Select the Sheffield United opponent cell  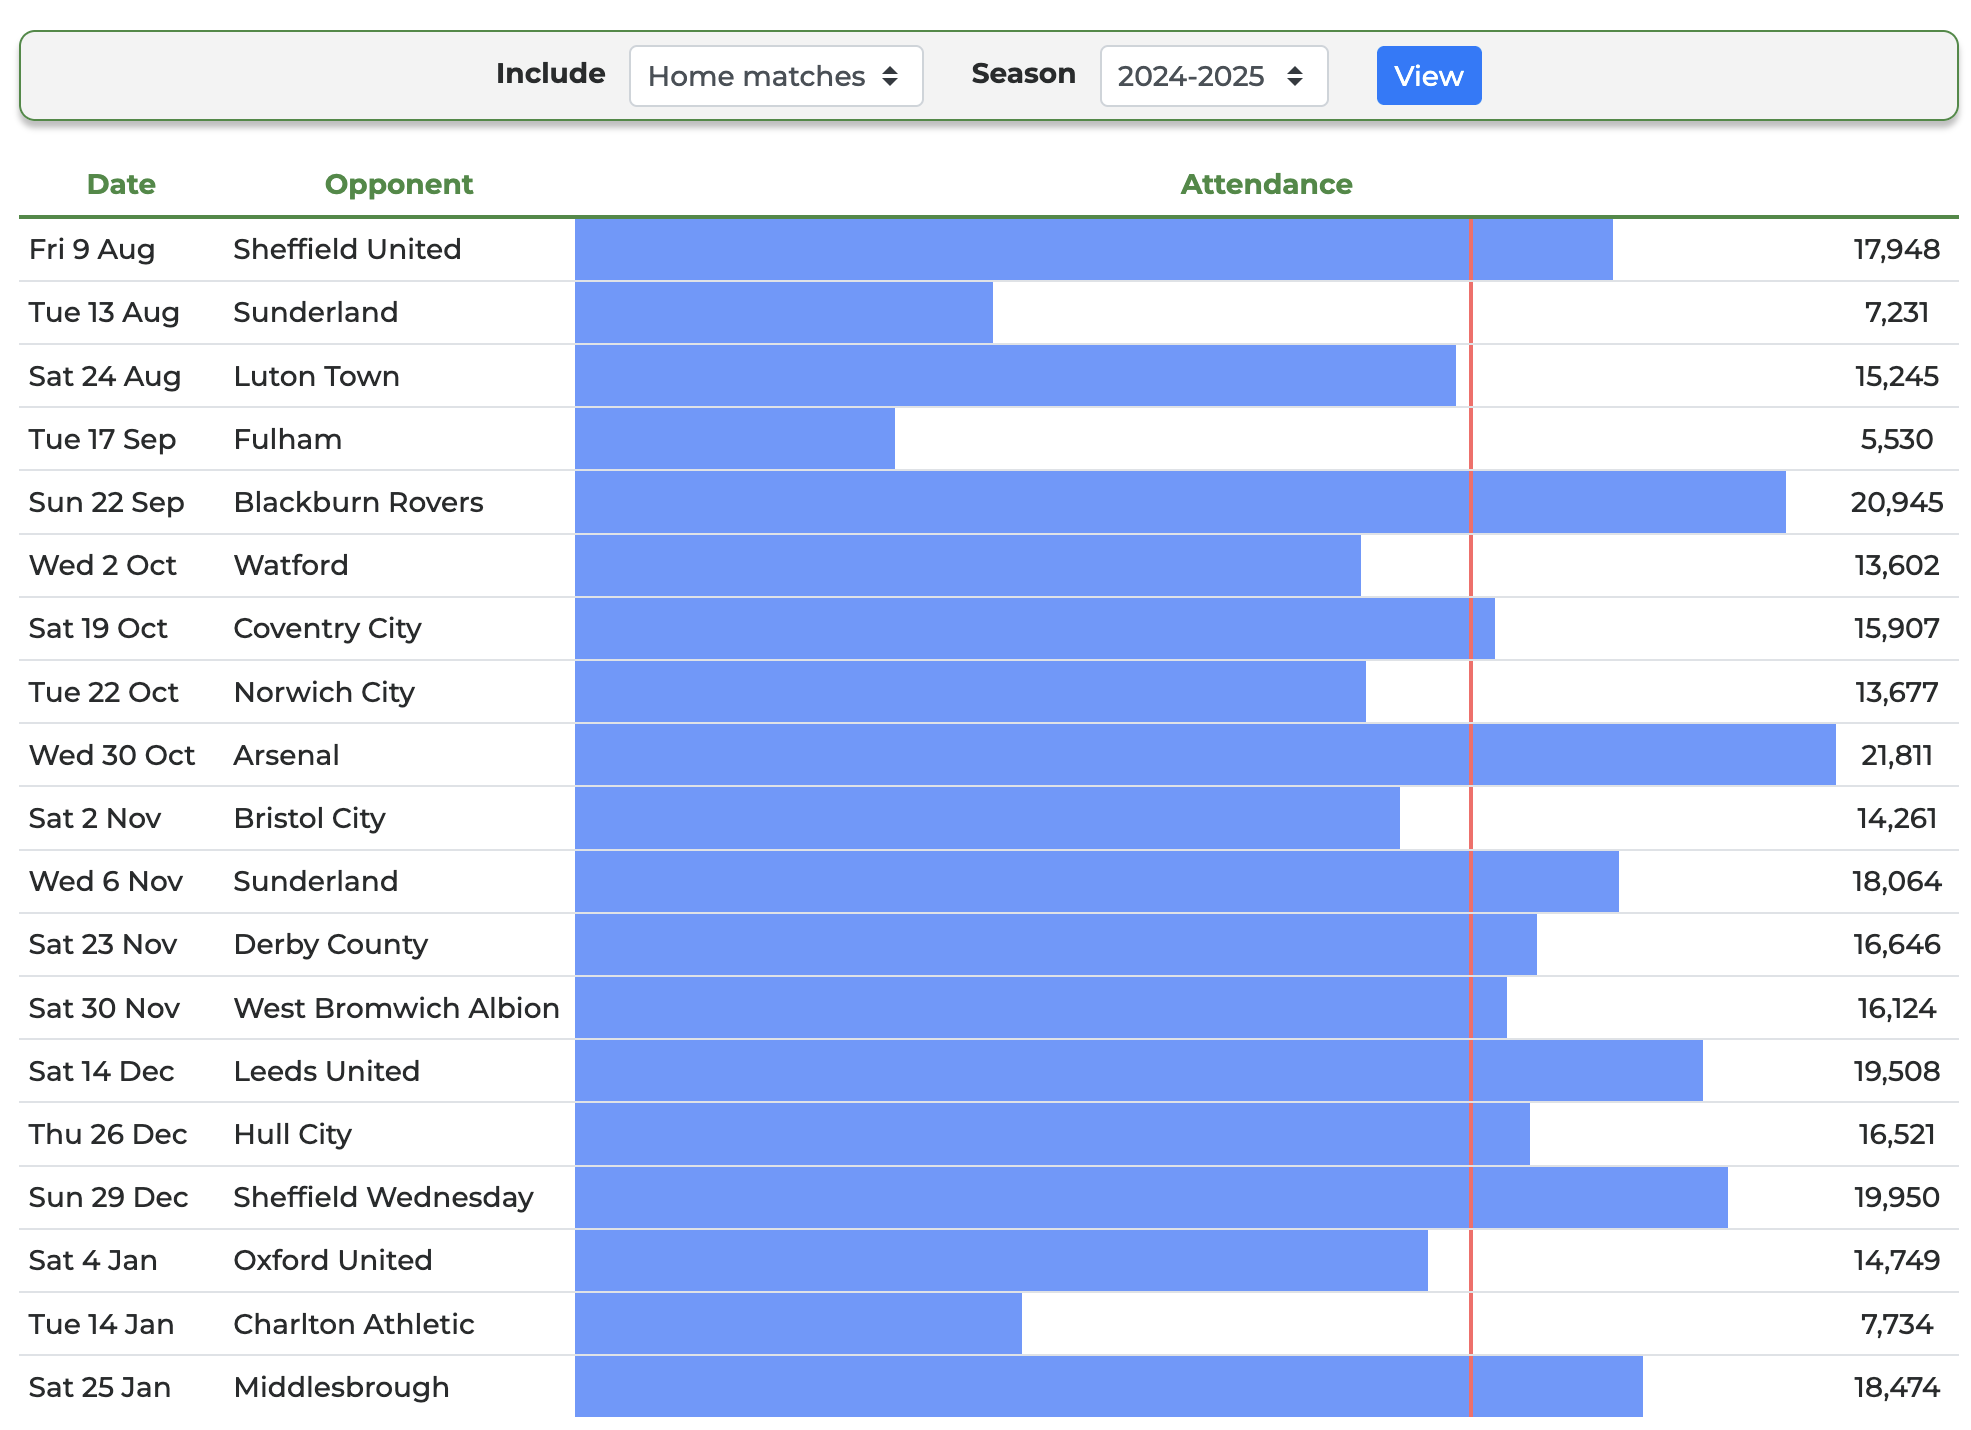(347, 249)
